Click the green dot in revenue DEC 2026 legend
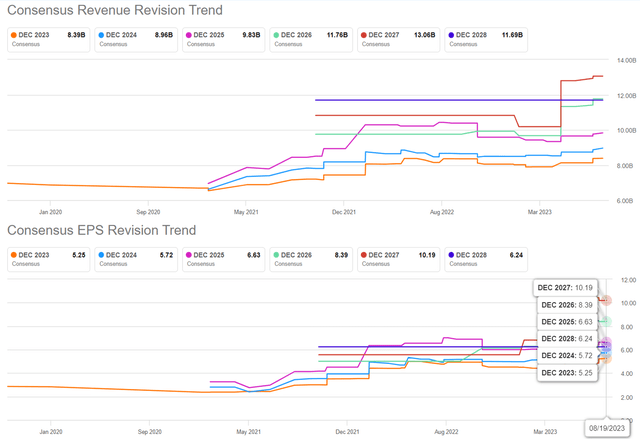Image resolution: width=640 pixels, height=439 pixels. 276,35
